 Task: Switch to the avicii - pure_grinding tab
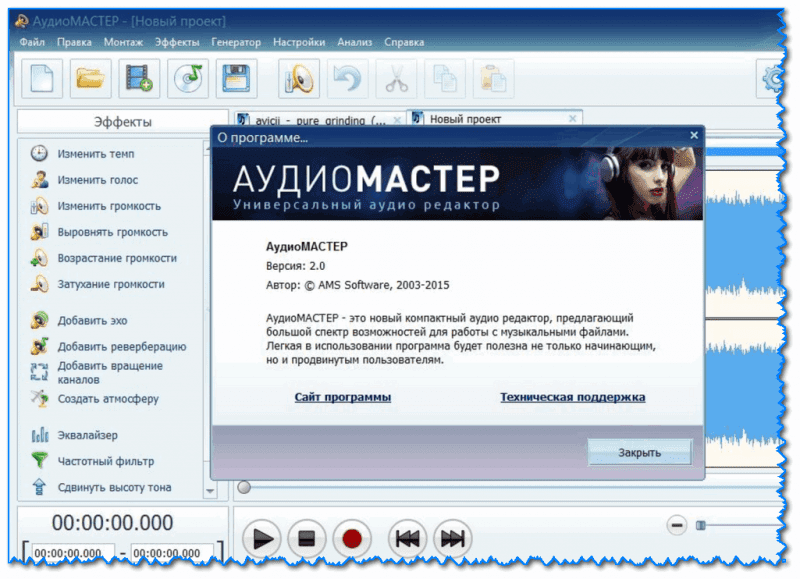point(319,119)
